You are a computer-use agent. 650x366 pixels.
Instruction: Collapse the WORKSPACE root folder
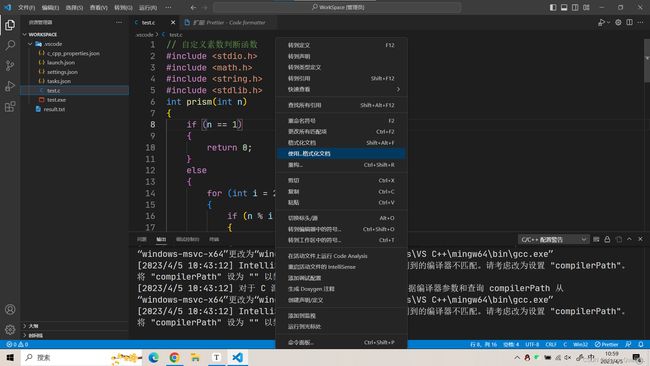(x=25, y=34)
